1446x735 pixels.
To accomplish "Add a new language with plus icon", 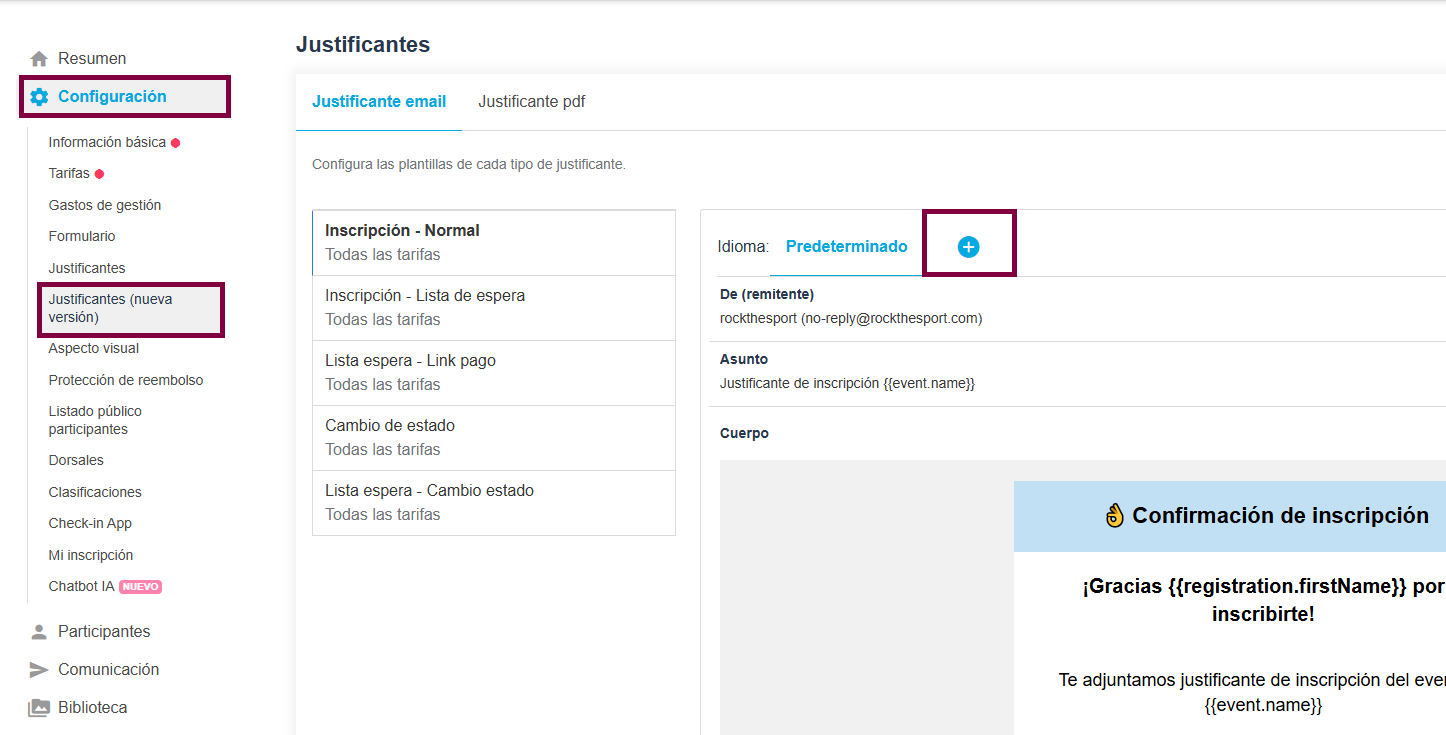I will (x=968, y=247).
